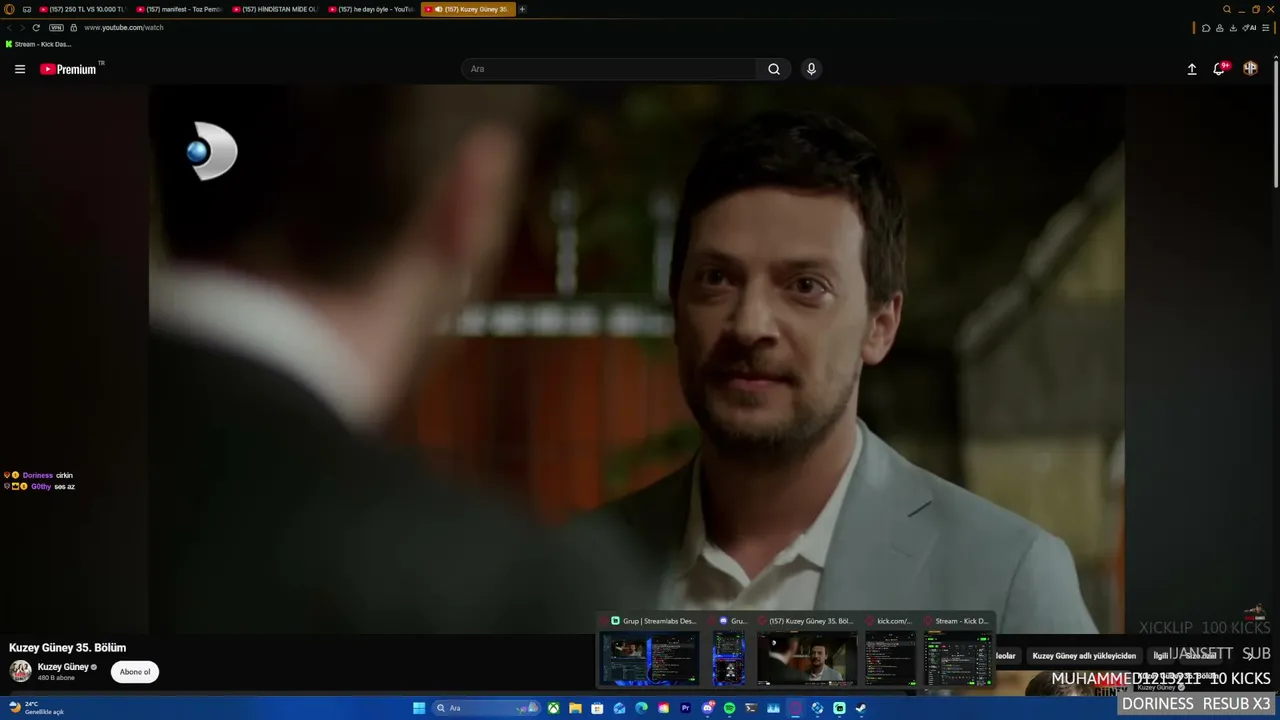The width and height of the screenshot is (1280, 720).
Task: Open the browser AI assistant icon
Action: coord(1250,28)
